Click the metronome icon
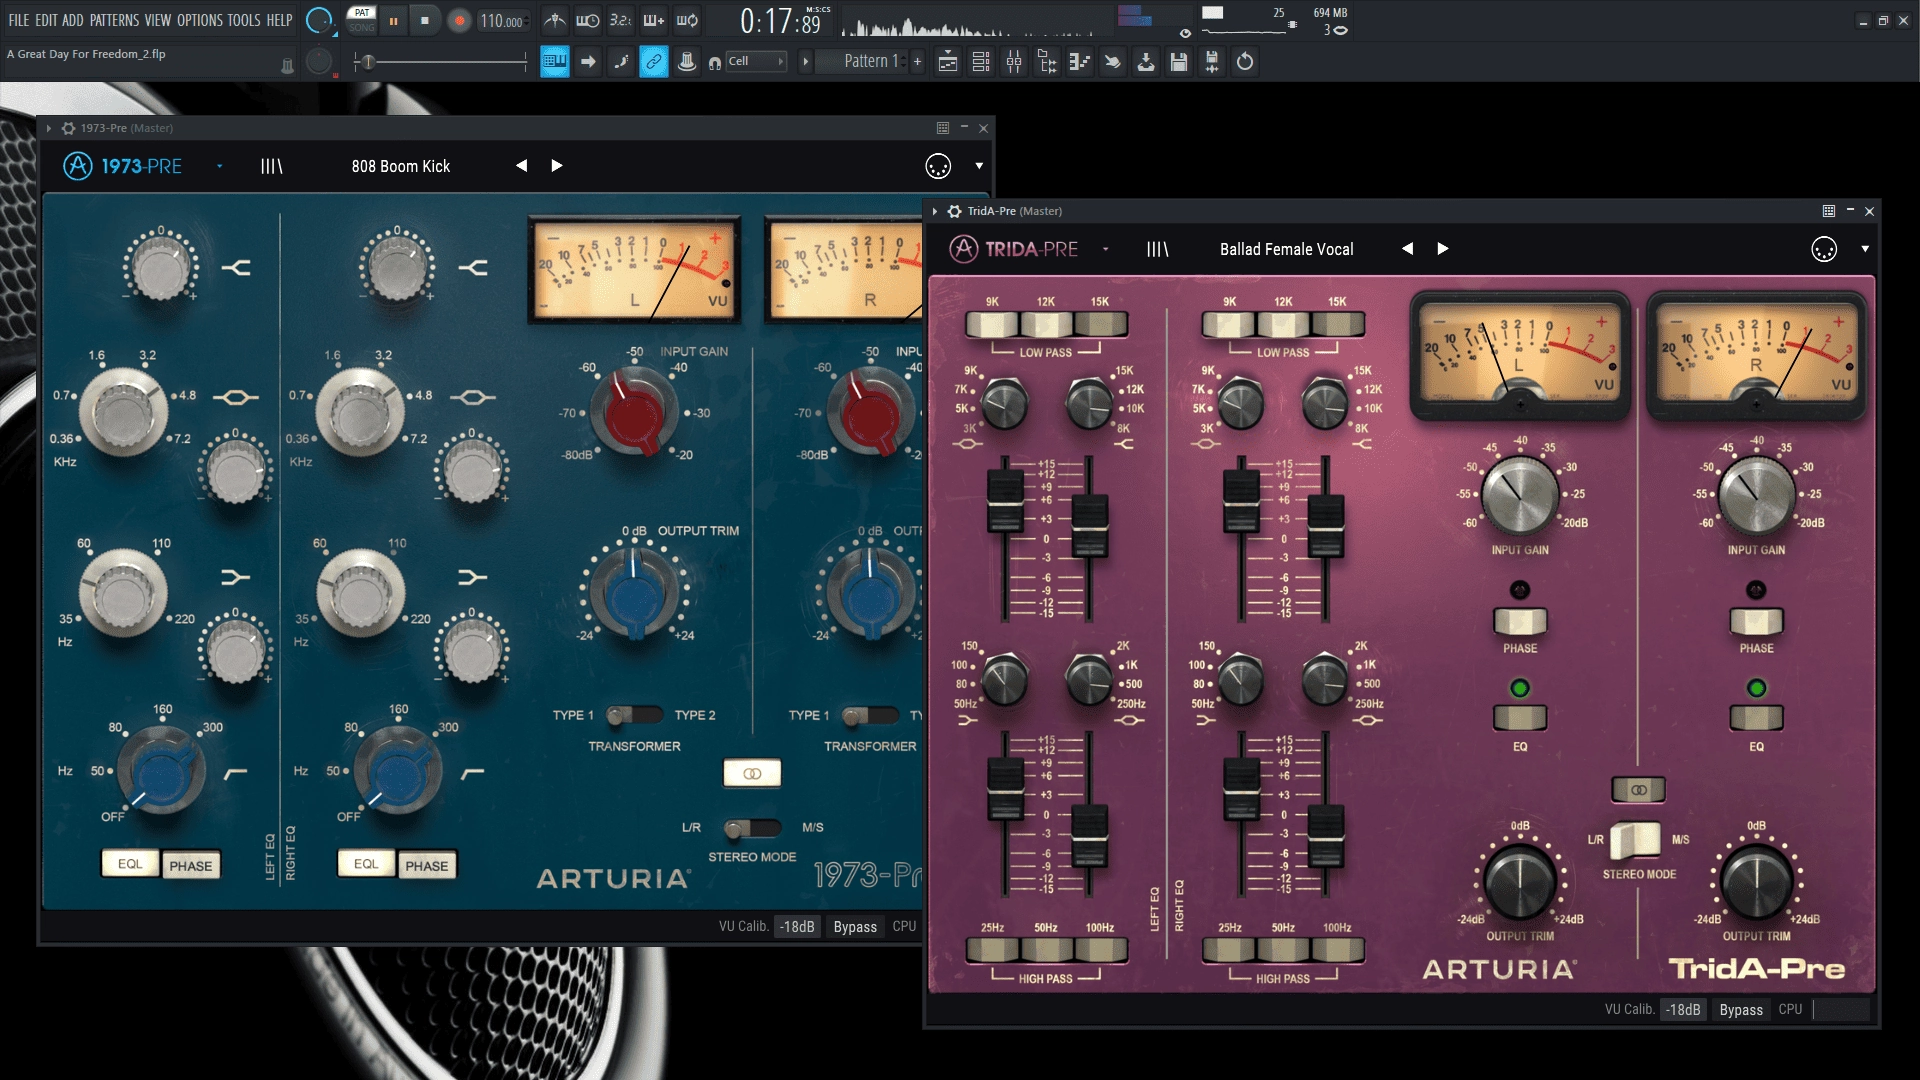This screenshot has width=1920, height=1080. 554,20
